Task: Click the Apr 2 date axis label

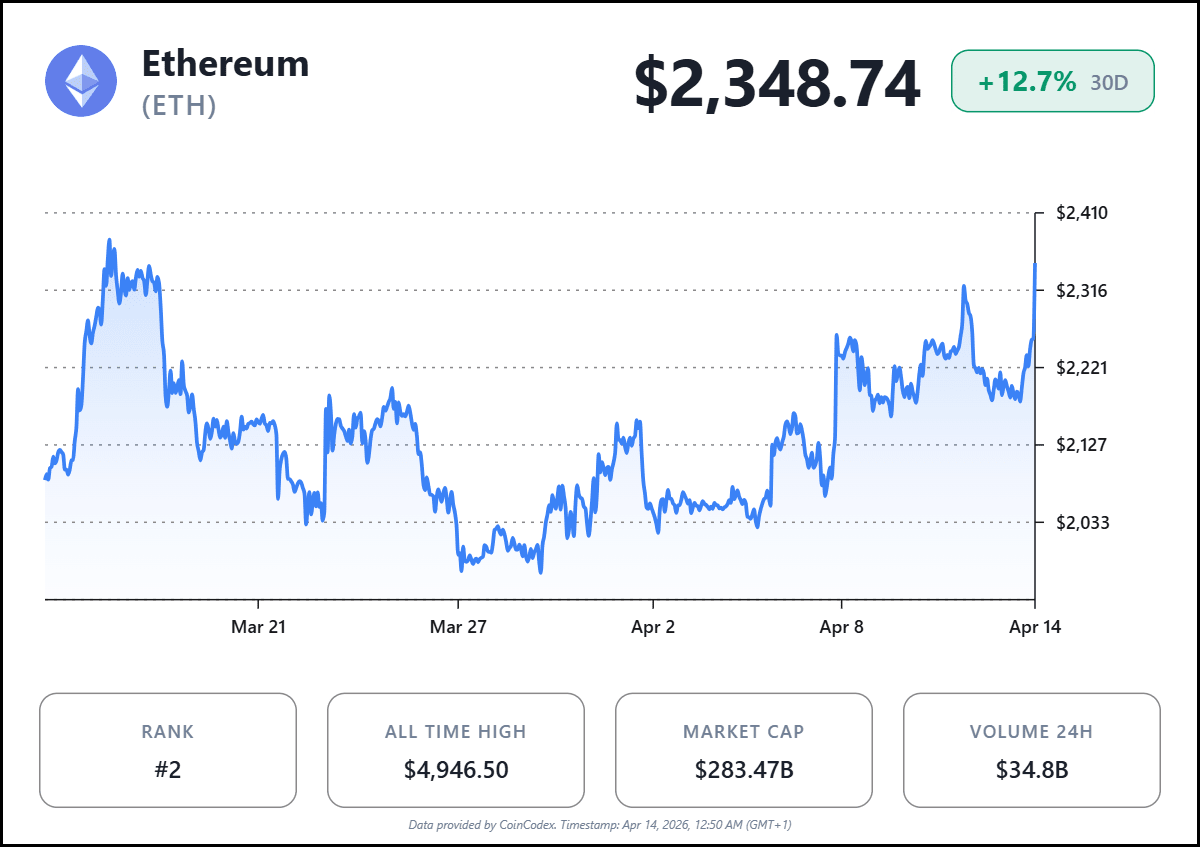Action: 653,627
